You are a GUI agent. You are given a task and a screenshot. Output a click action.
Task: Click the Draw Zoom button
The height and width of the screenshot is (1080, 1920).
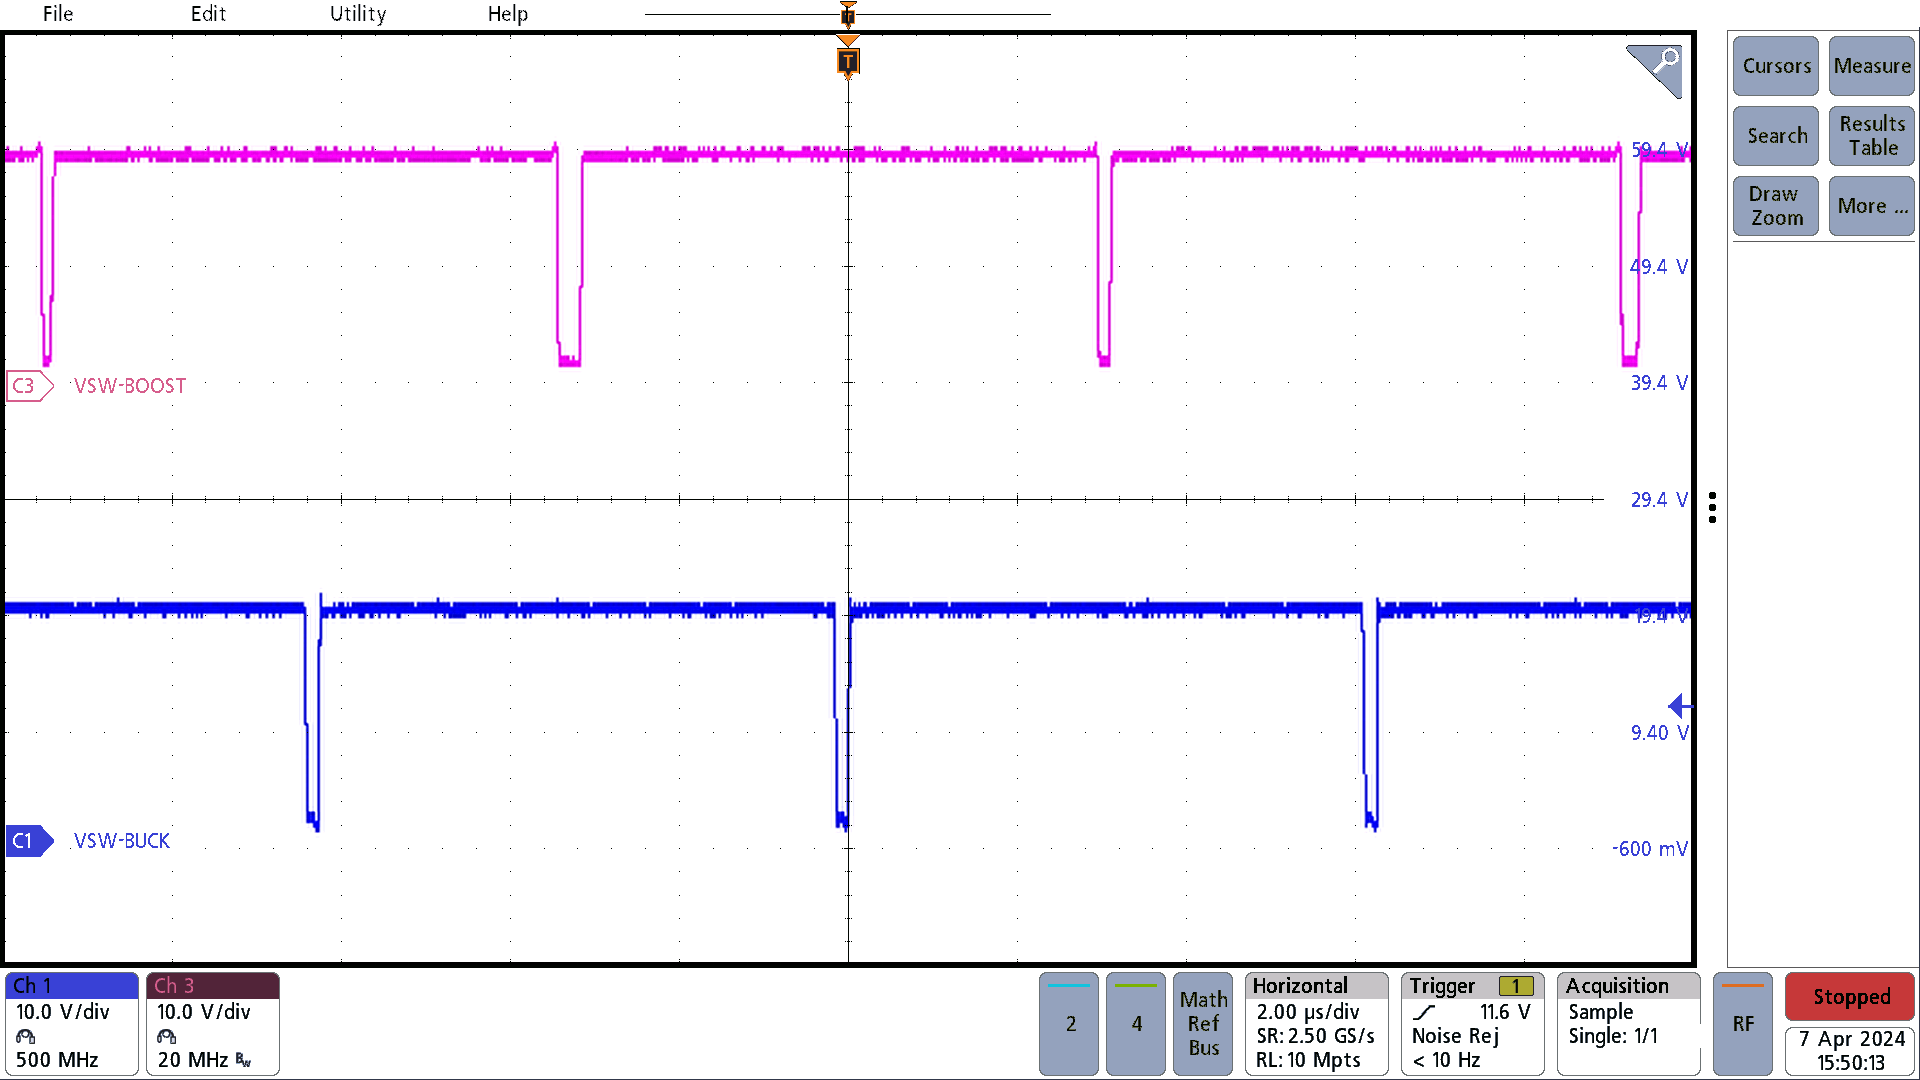1776,206
